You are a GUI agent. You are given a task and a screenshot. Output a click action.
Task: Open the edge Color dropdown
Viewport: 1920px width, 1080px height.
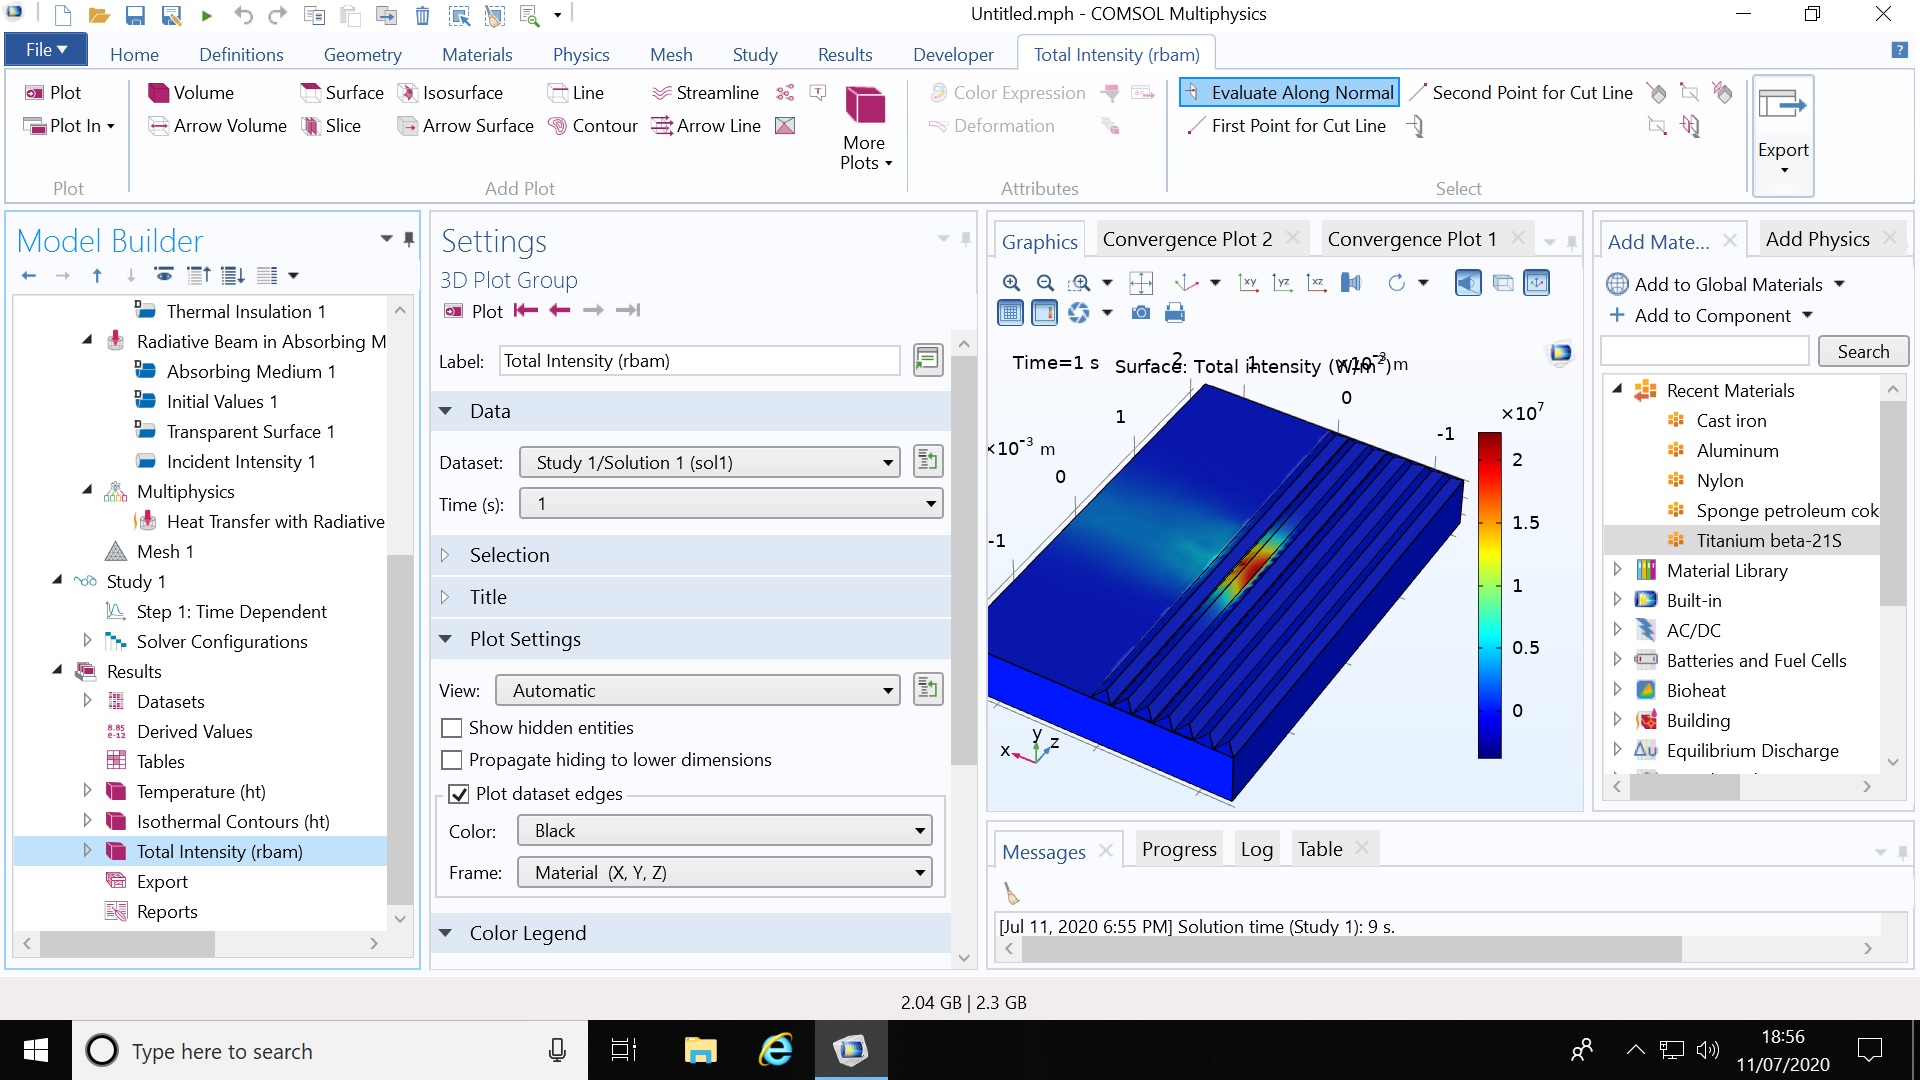coord(724,831)
